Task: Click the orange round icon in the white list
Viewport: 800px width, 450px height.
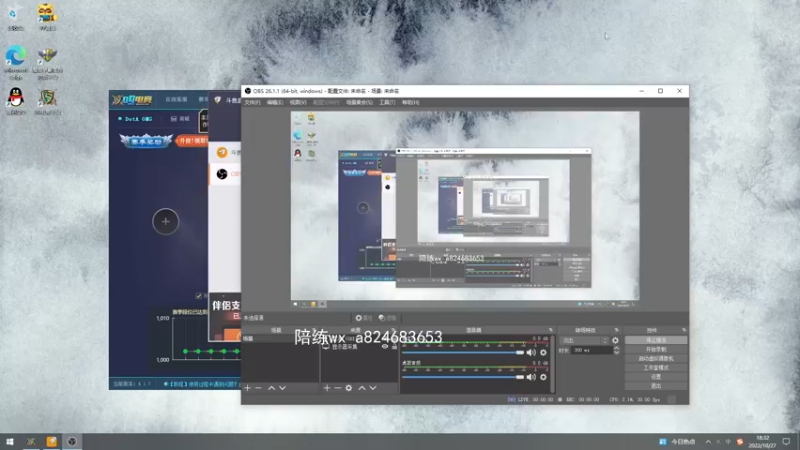Action: point(222,152)
